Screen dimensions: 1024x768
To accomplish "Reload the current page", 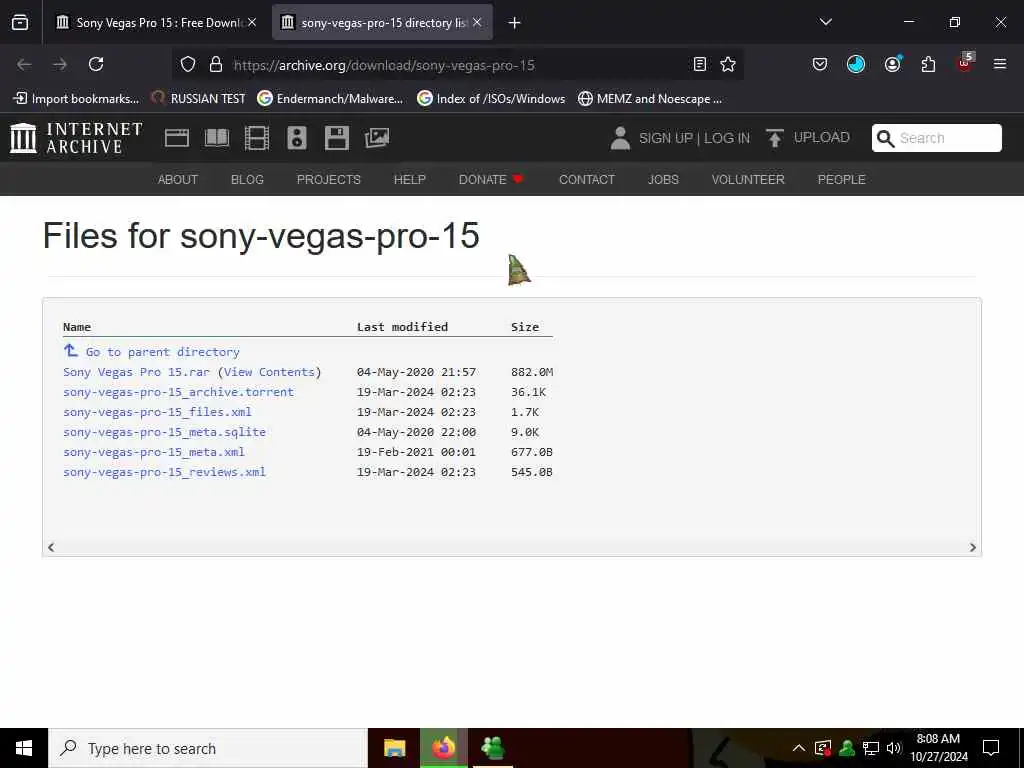I will pyautogui.click(x=96, y=64).
